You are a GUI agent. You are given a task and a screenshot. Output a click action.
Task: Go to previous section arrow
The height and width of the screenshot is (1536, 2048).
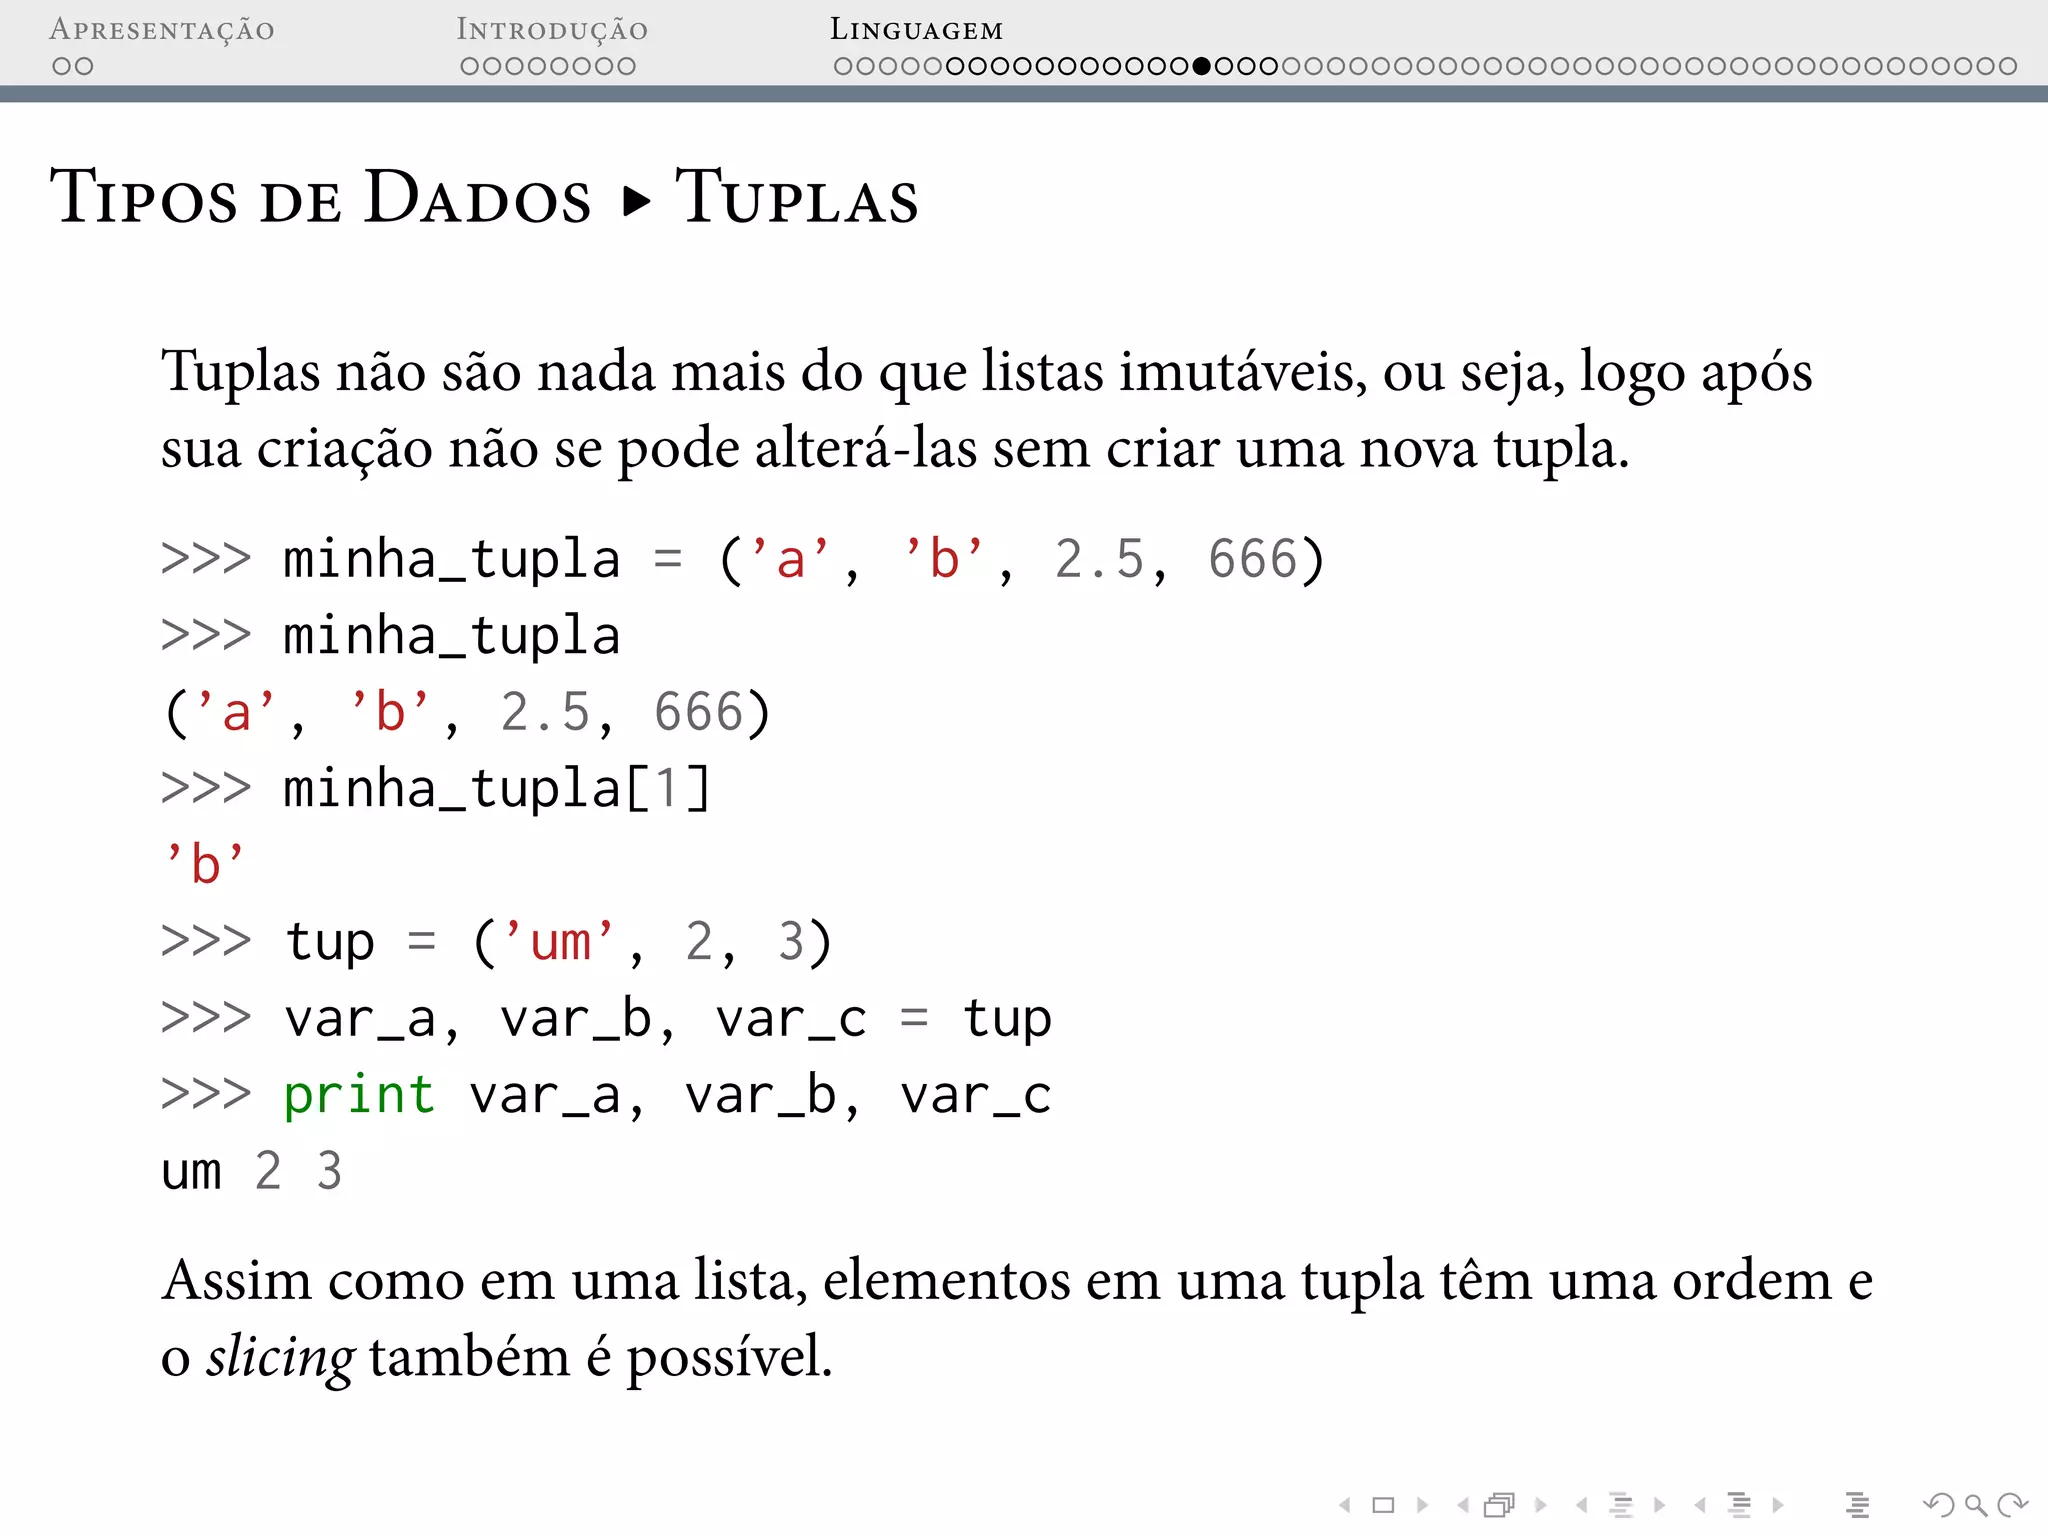pyautogui.click(x=1700, y=1505)
